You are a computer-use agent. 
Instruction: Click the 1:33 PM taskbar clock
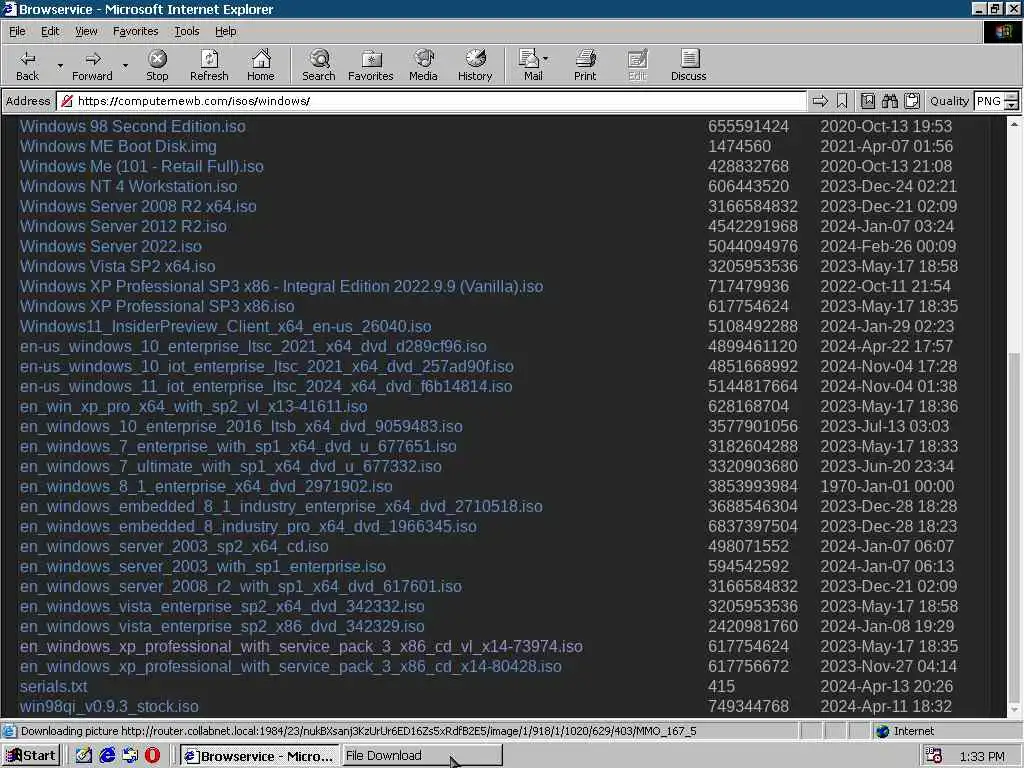982,756
